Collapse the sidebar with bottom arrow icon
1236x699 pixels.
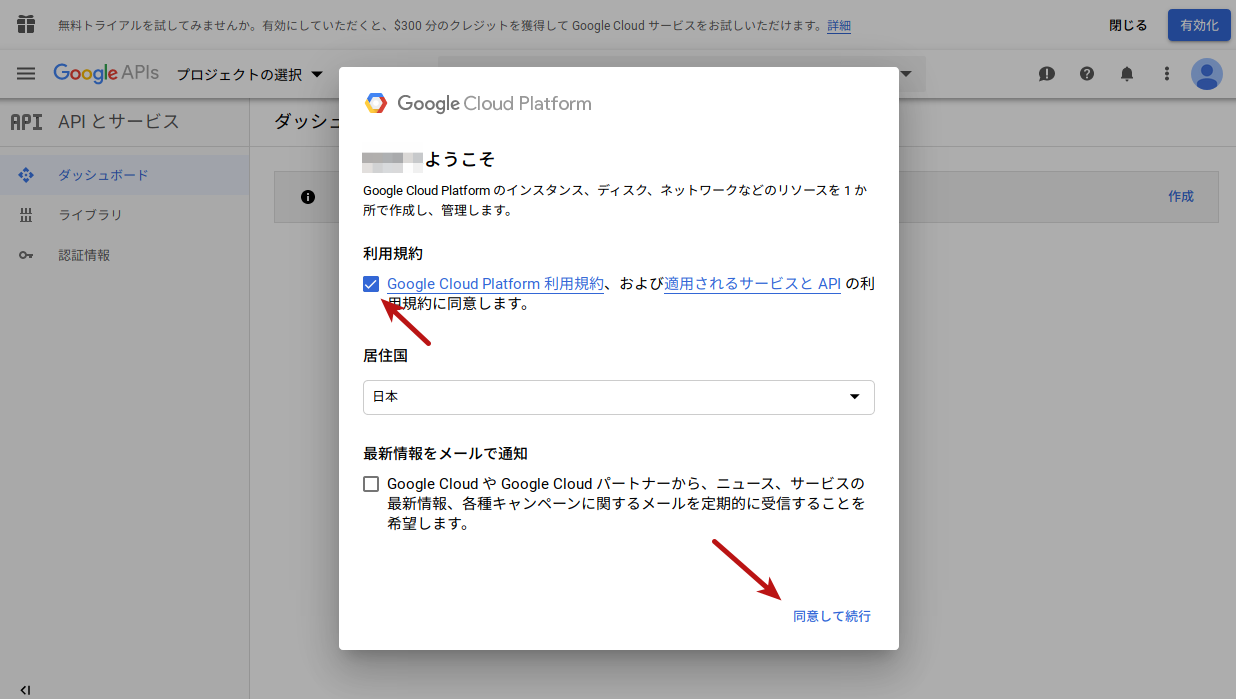25,689
